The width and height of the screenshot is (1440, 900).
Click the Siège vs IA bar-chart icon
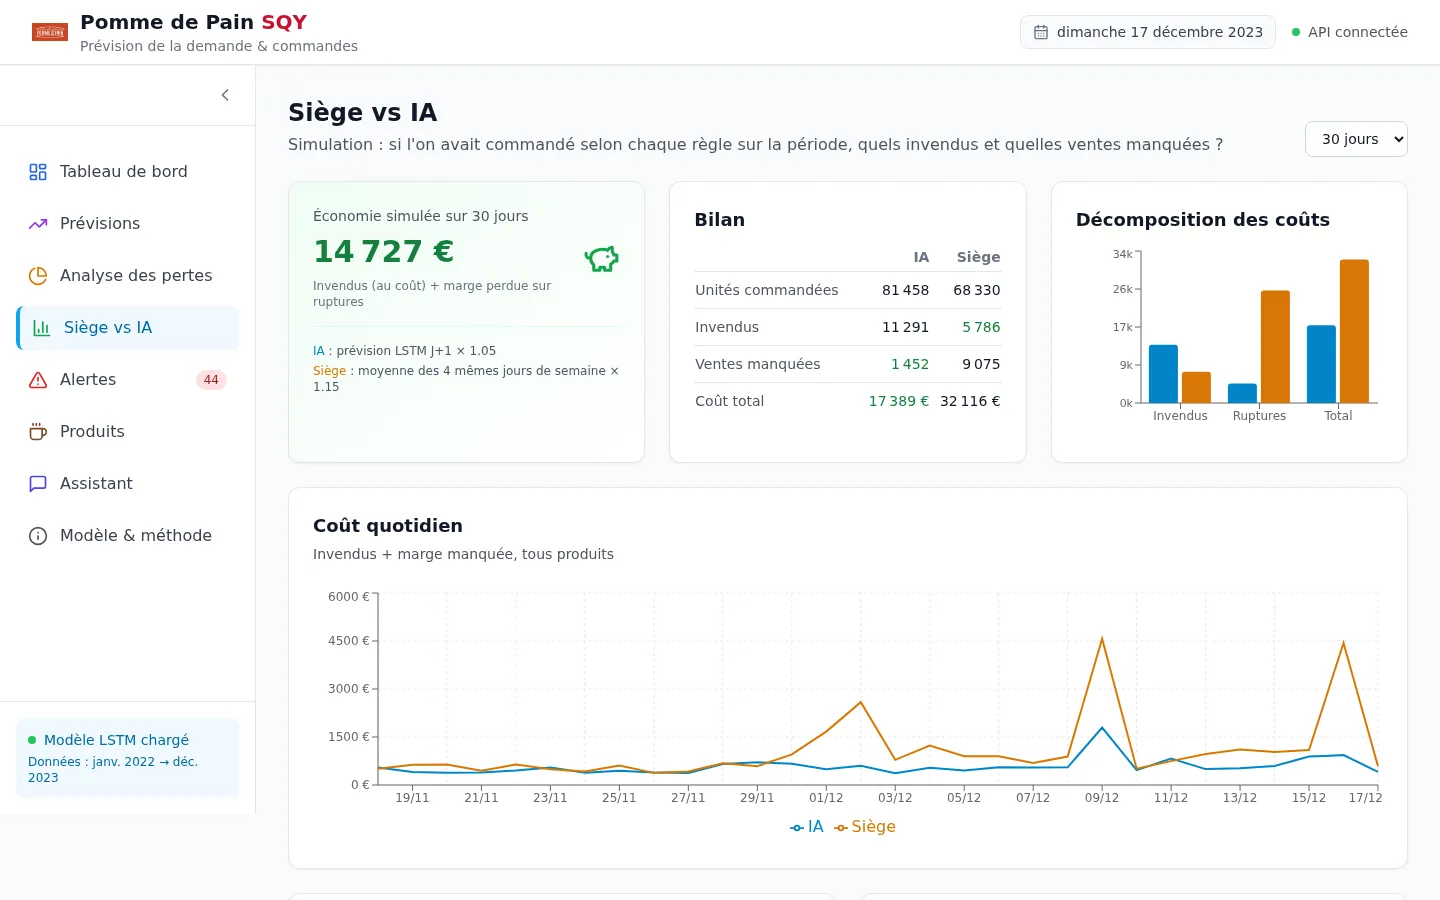click(42, 328)
